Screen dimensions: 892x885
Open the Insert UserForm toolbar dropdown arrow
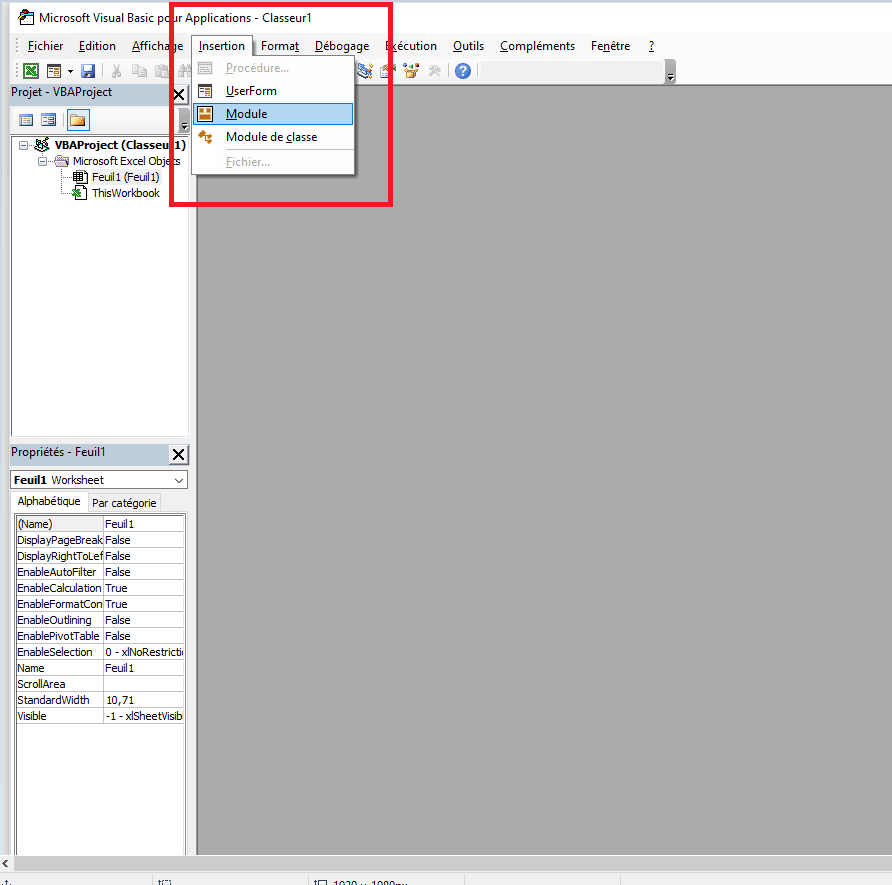(x=70, y=71)
